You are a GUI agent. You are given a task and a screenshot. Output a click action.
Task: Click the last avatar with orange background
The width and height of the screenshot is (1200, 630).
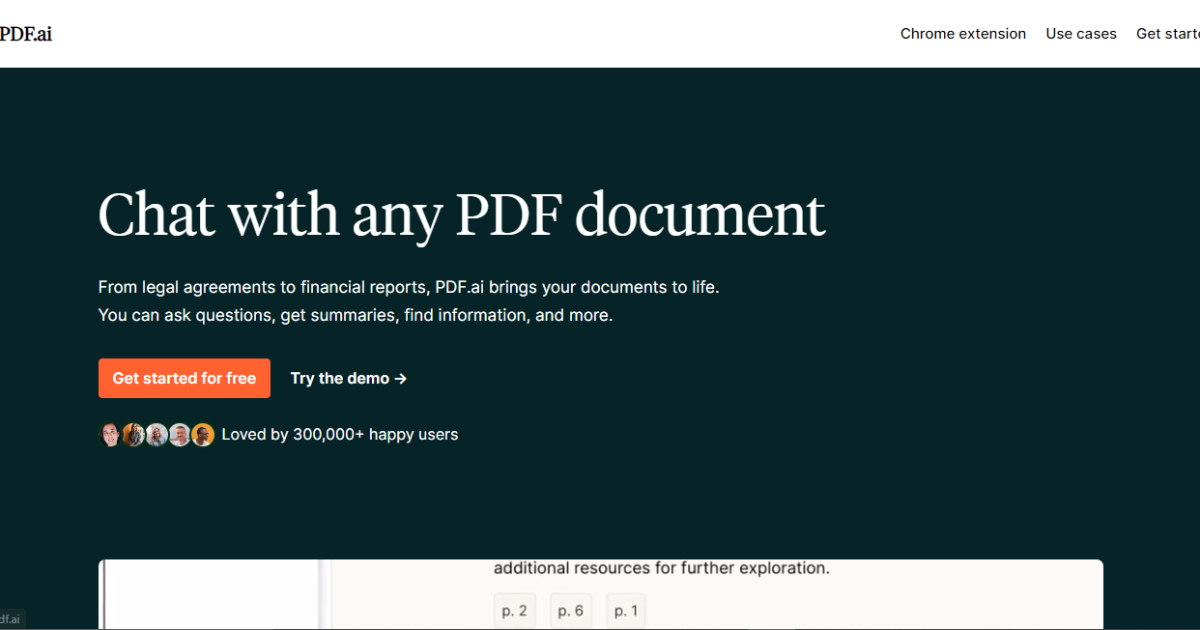click(203, 435)
